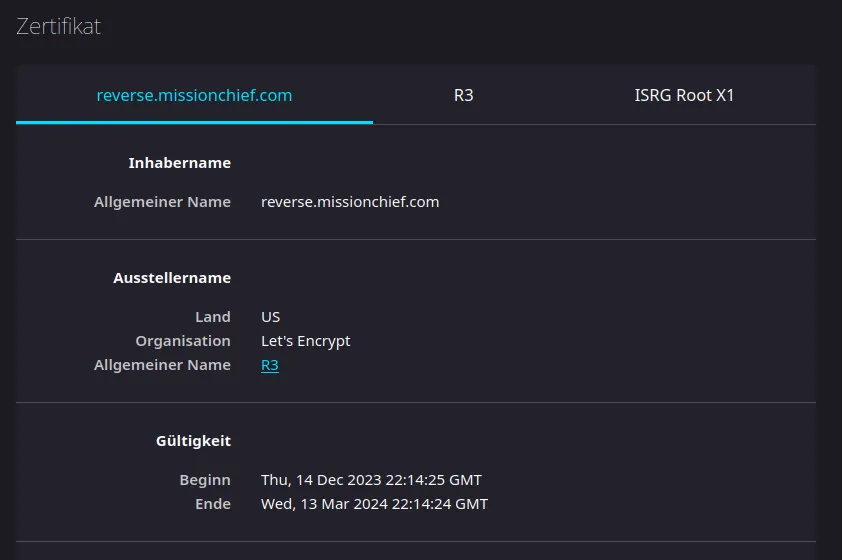Image resolution: width=842 pixels, height=560 pixels.
Task: Select the Let's Encrypt organisation value
Action: click(305, 341)
